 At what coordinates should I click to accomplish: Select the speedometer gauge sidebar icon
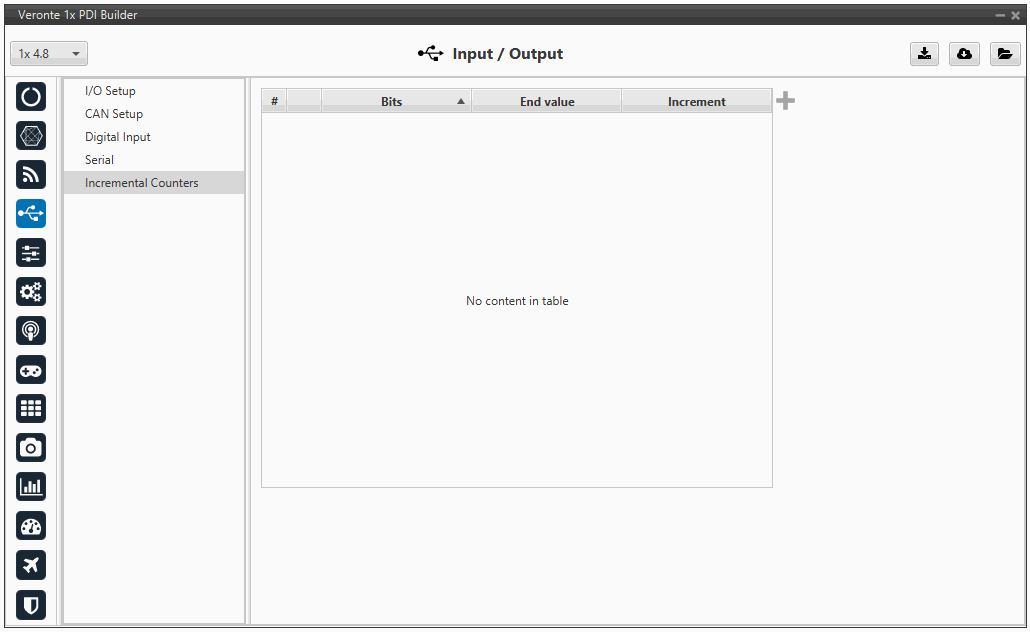point(31,526)
